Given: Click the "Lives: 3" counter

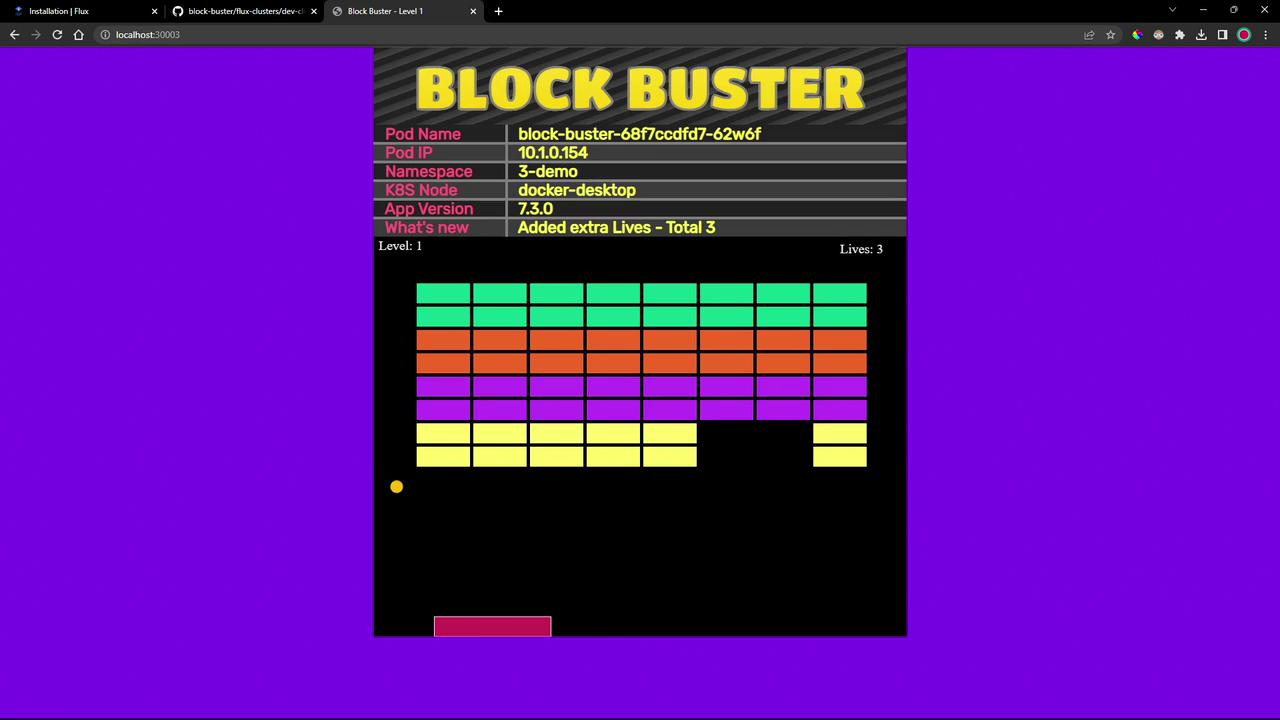Looking at the screenshot, I should point(861,249).
